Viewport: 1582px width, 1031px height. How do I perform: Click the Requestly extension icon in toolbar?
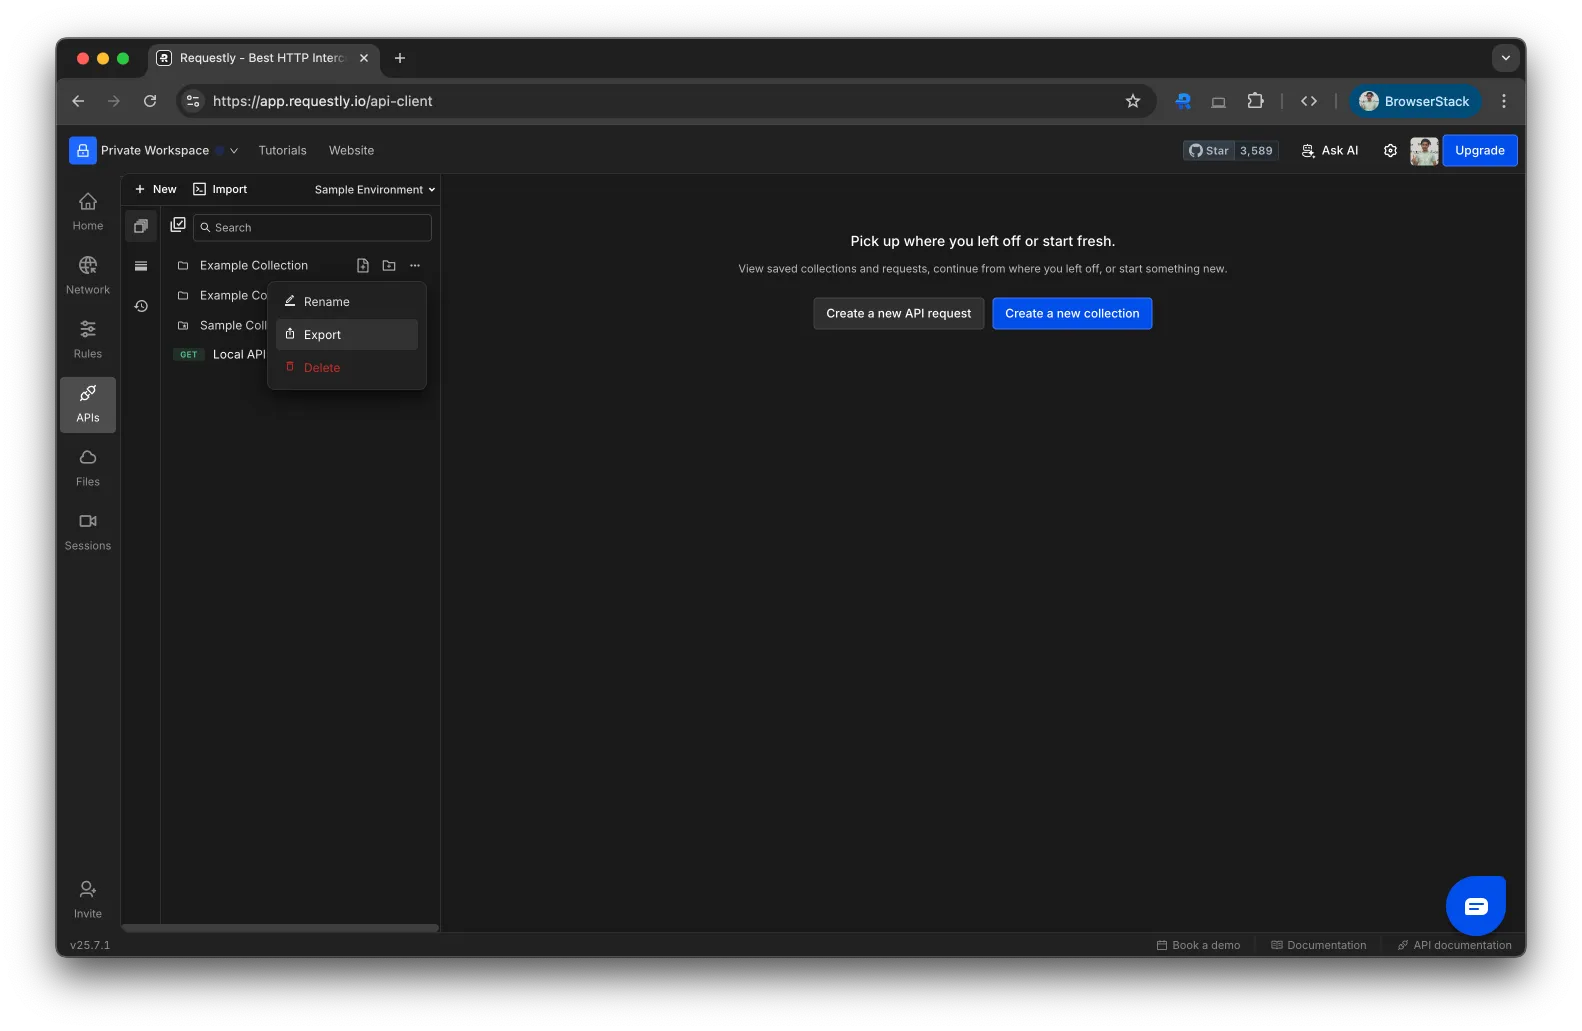point(1183,101)
